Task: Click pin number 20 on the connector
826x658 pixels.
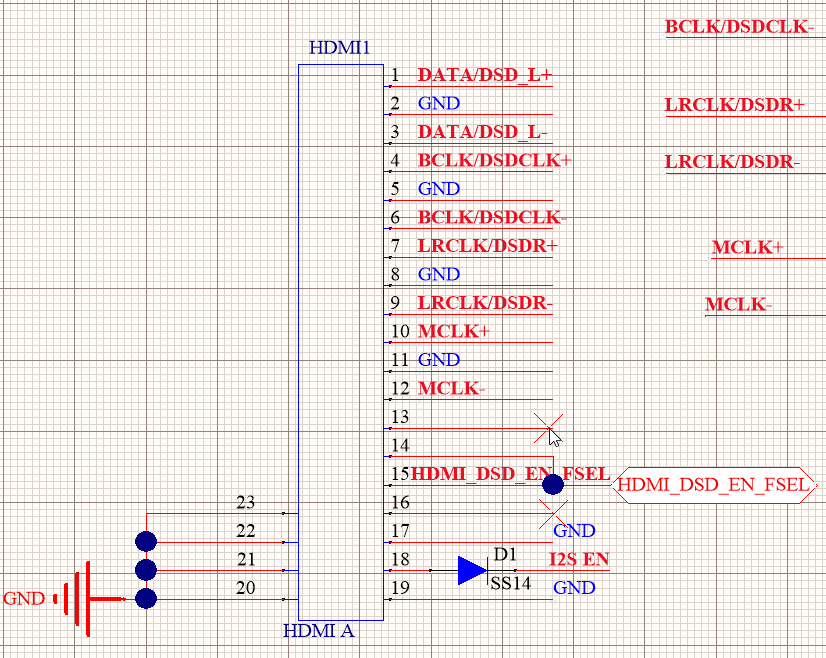Action: point(245,587)
